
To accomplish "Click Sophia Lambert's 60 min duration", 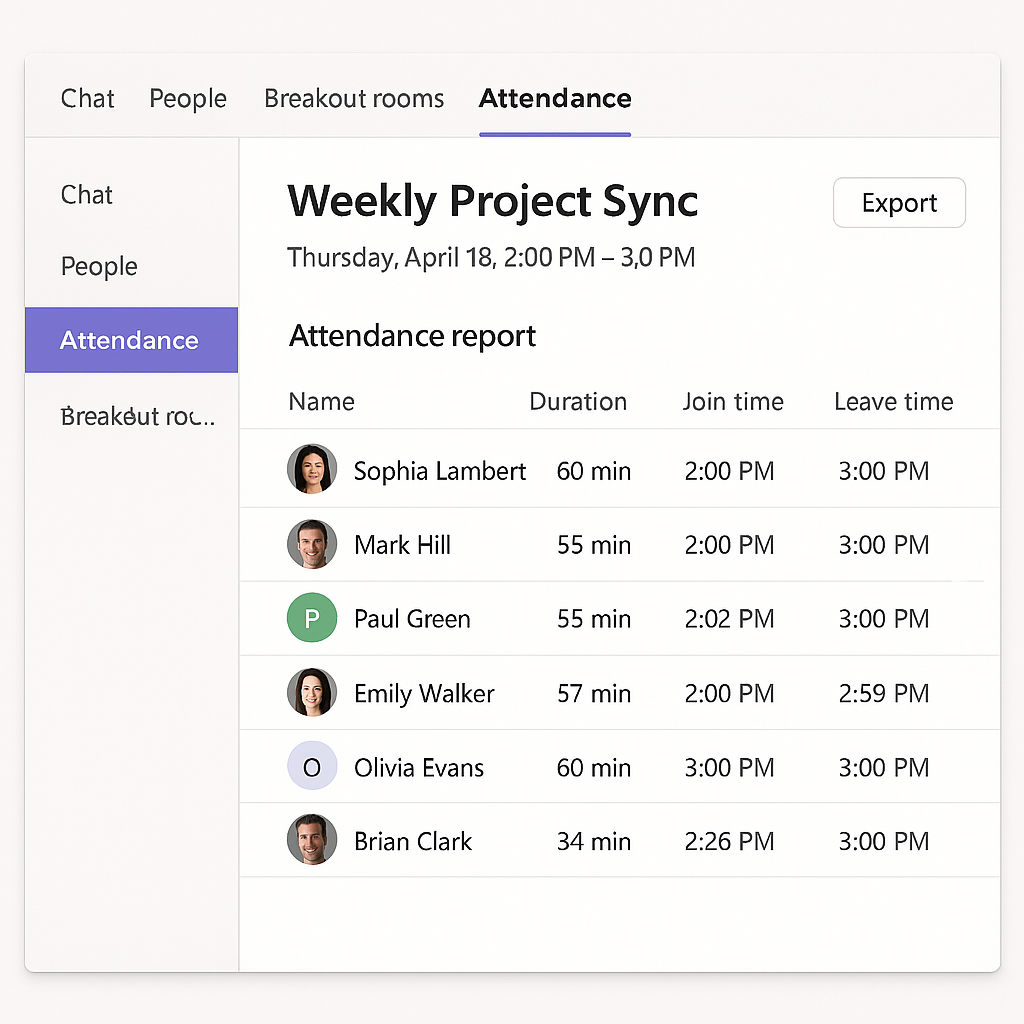I will [594, 471].
